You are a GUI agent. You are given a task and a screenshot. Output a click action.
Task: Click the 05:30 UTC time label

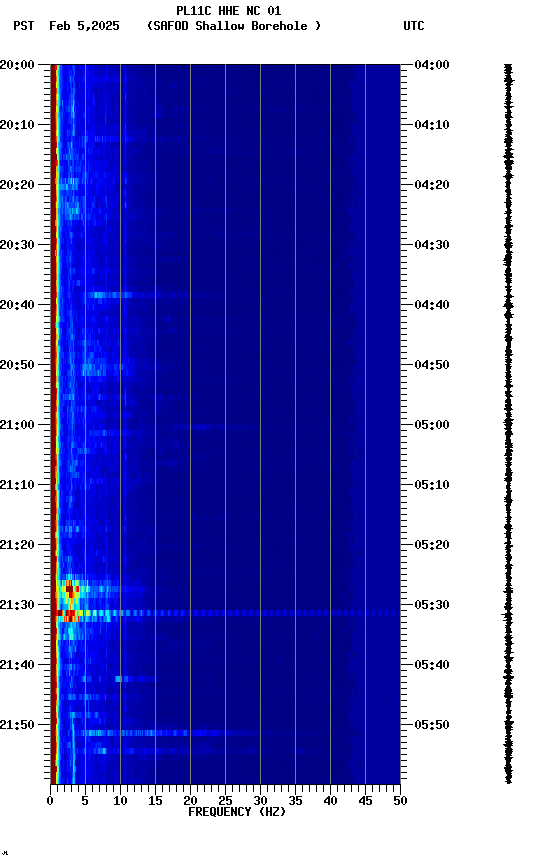point(432,605)
